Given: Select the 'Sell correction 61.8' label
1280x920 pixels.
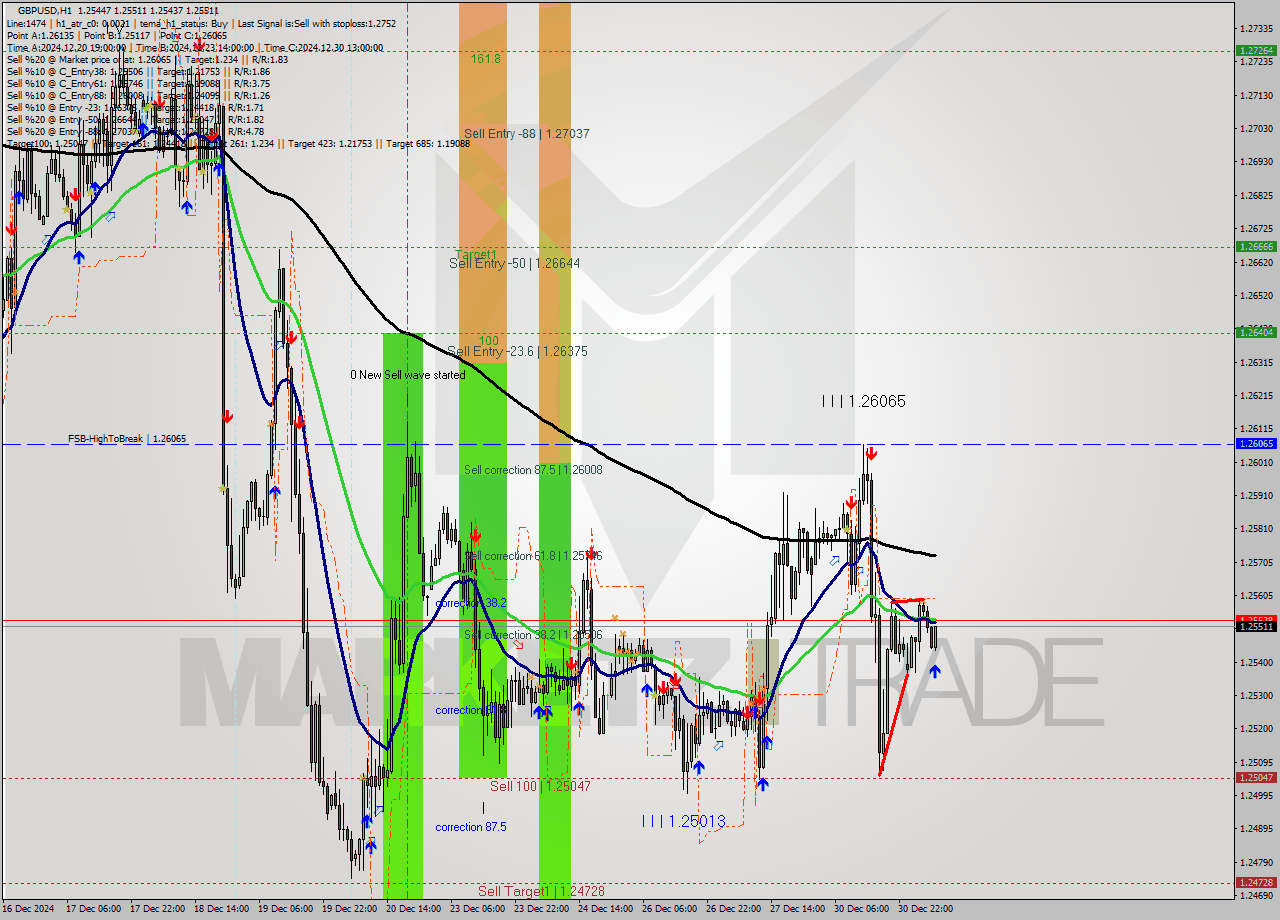Looking at the screenshot, I should pyautogui.click(x=532, y=555).
